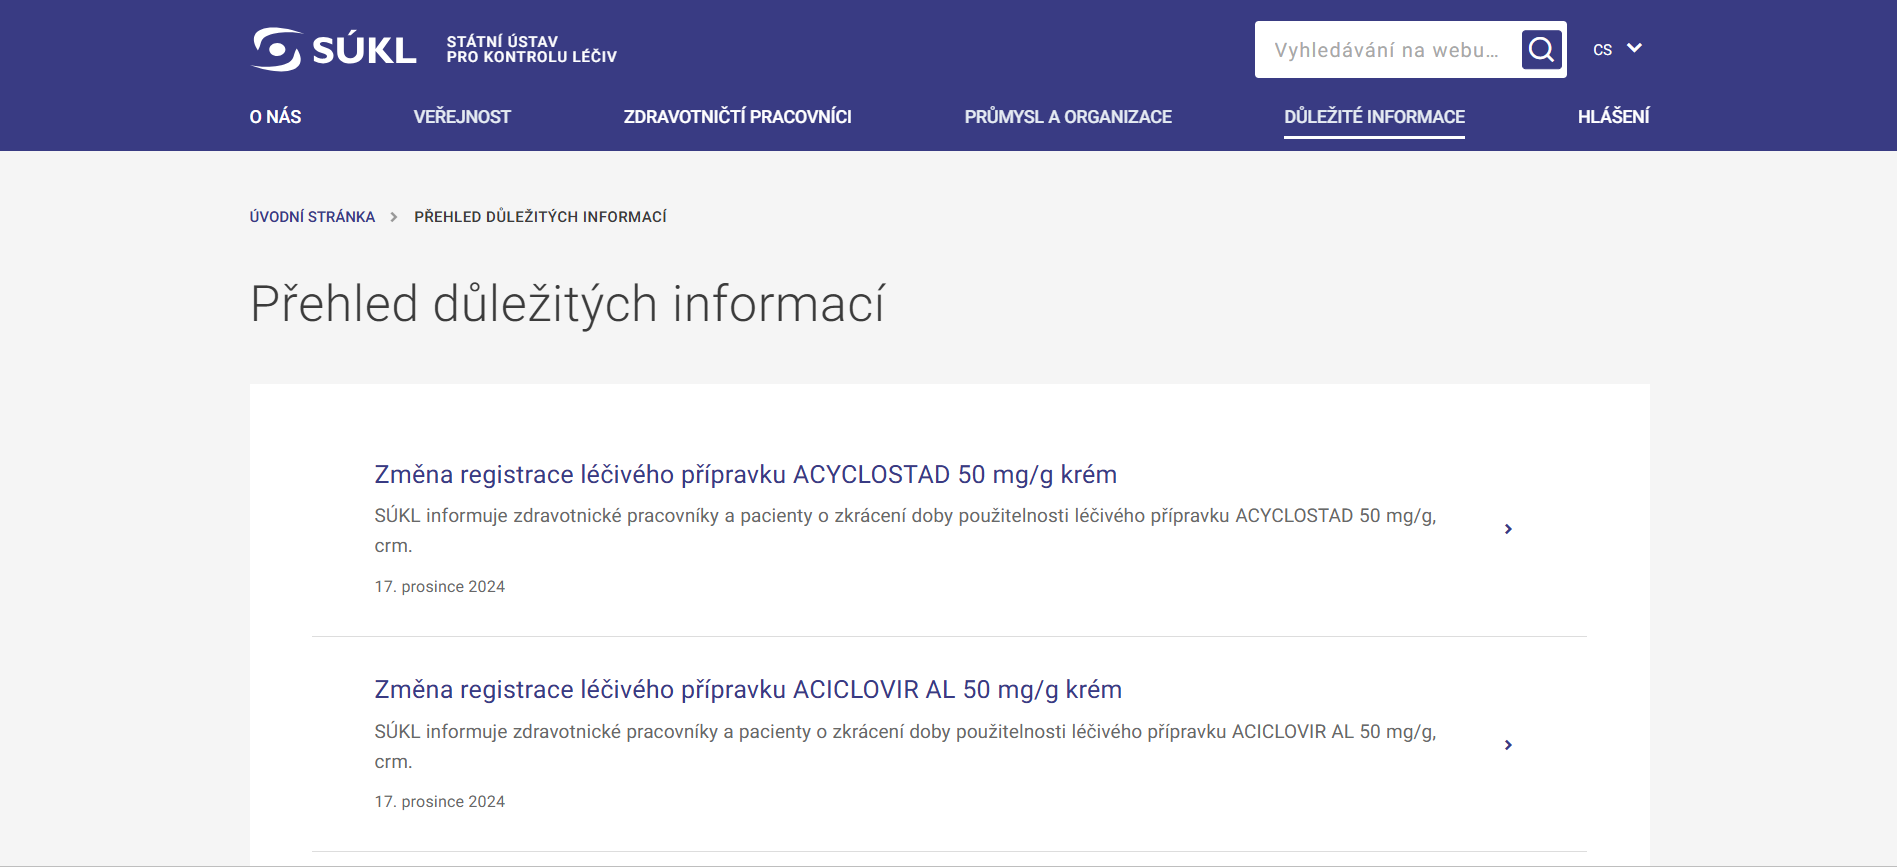The width and height of the screenshot is (1897, 867).
Task: Click the ACYCLOSTAD article description text
Action: coord(905,530)
